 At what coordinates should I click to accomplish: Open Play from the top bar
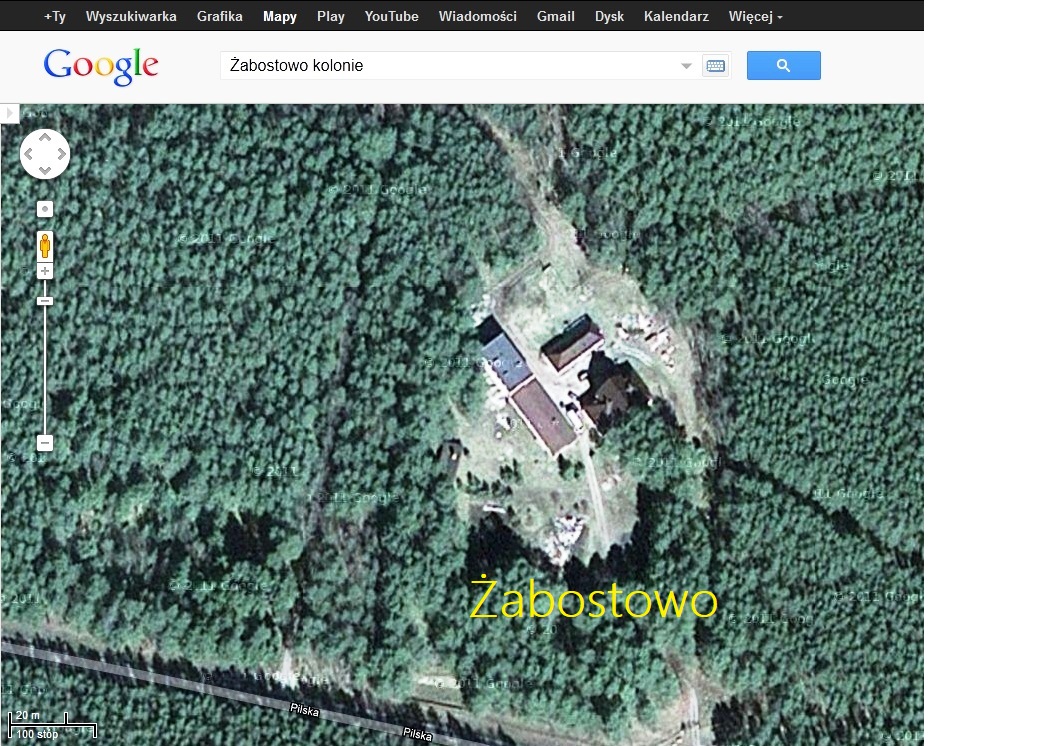pyautogui.click(x=330, y=16)
